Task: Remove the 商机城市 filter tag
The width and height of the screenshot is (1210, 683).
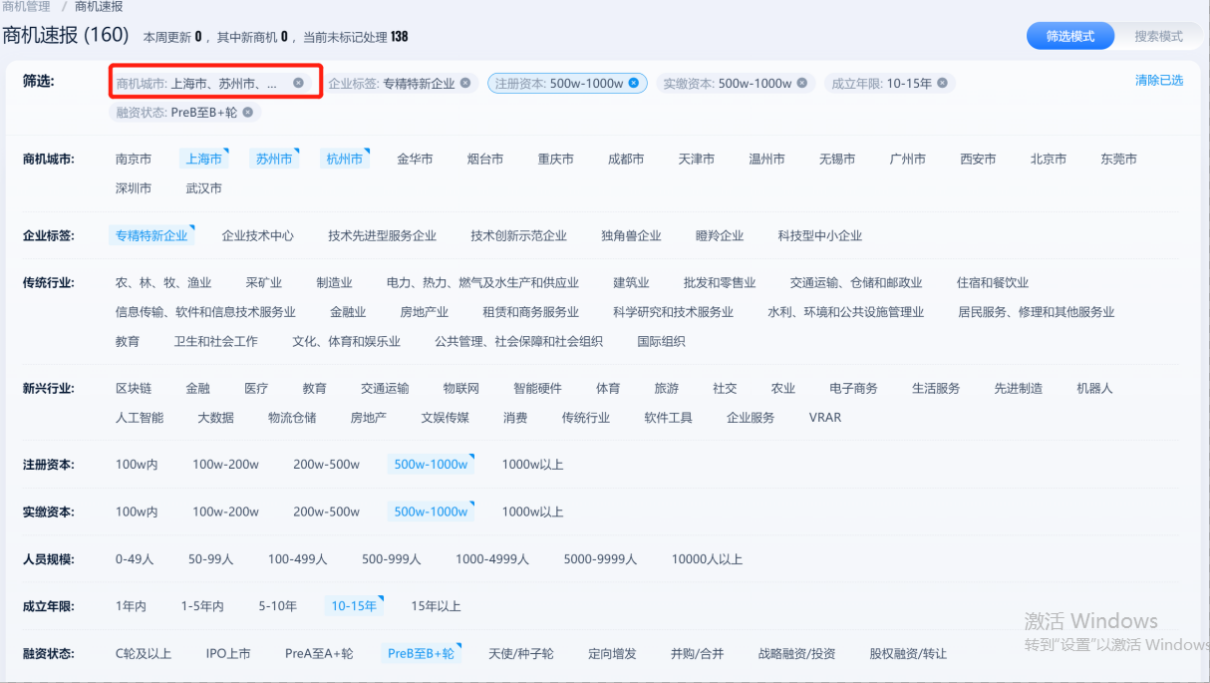Action: pyautogui.click(x=298, y=83)
